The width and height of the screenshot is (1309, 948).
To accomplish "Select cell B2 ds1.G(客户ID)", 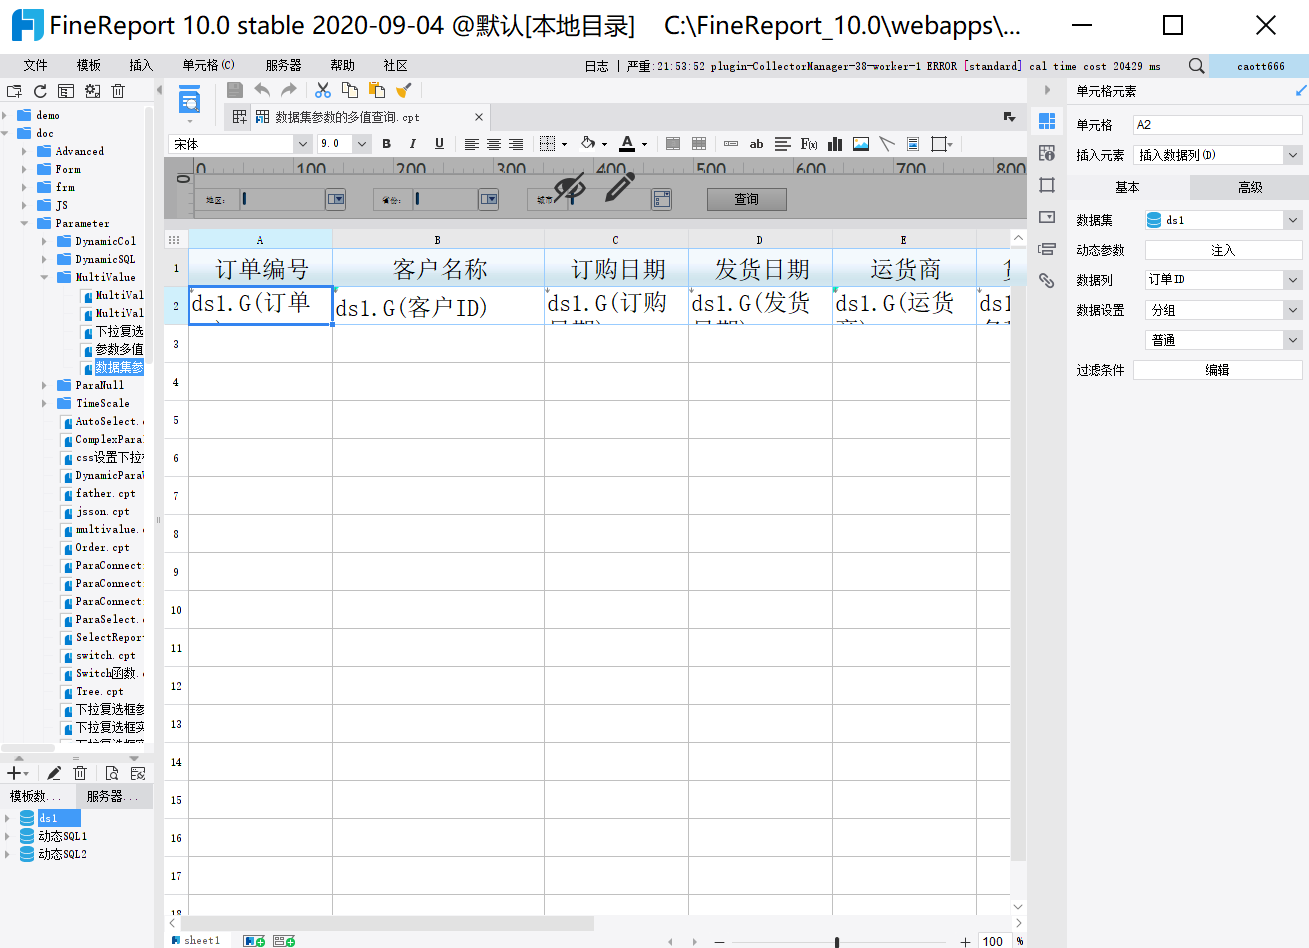I will pyautogui.click(x=438, y=306).
